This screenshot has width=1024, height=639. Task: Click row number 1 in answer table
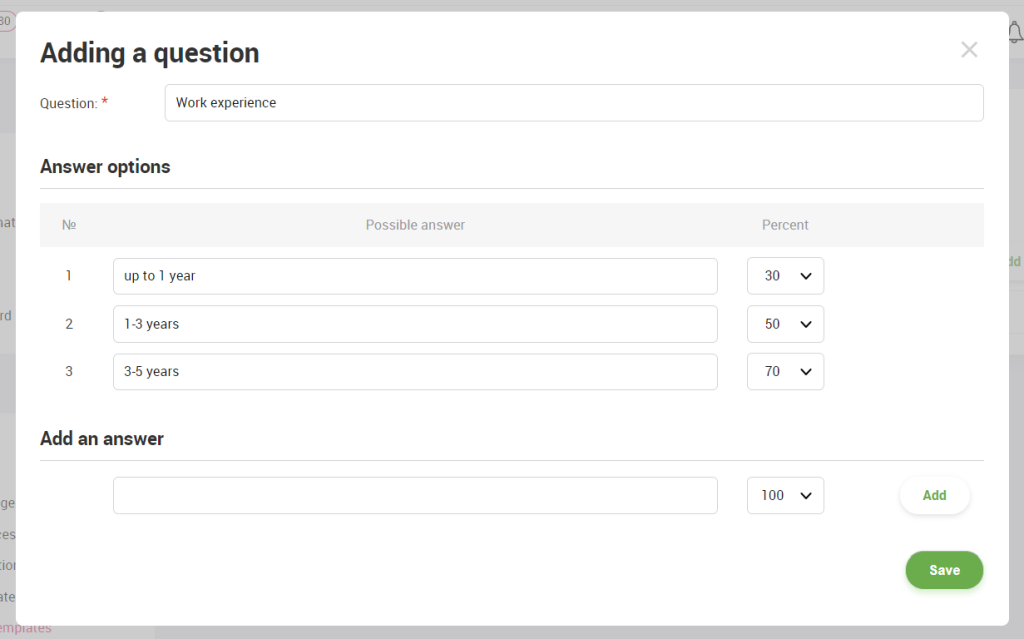(69, 276)
